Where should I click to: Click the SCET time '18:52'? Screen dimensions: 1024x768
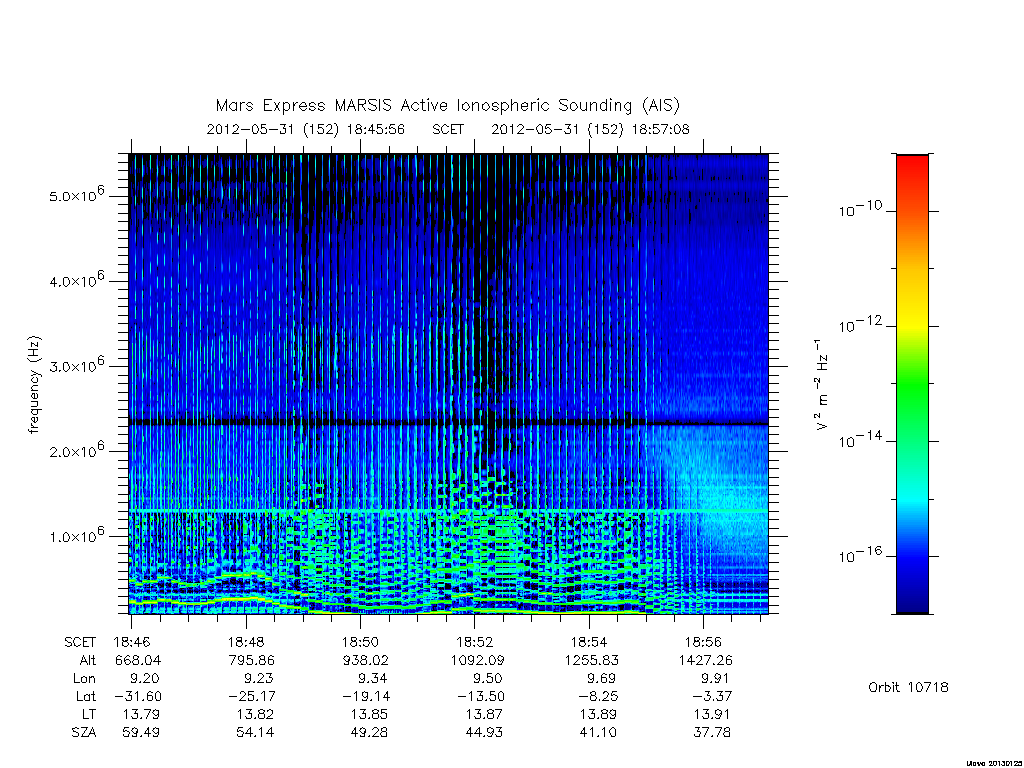[474, 642]
